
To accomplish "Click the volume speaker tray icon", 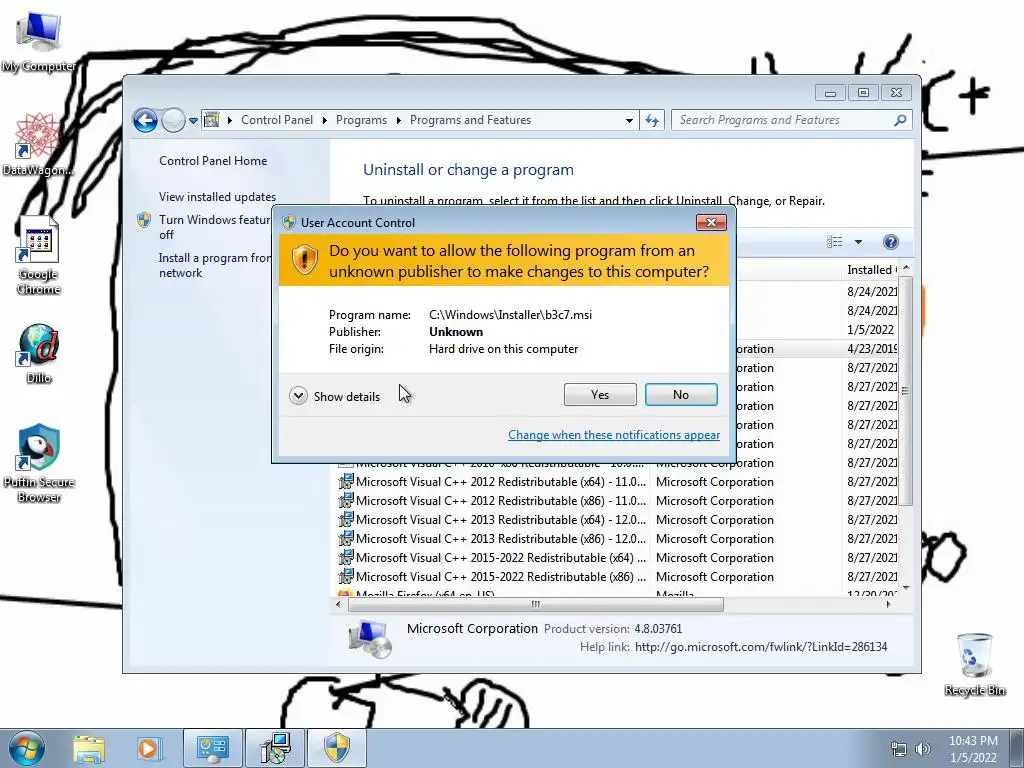I will click(923, 749).
